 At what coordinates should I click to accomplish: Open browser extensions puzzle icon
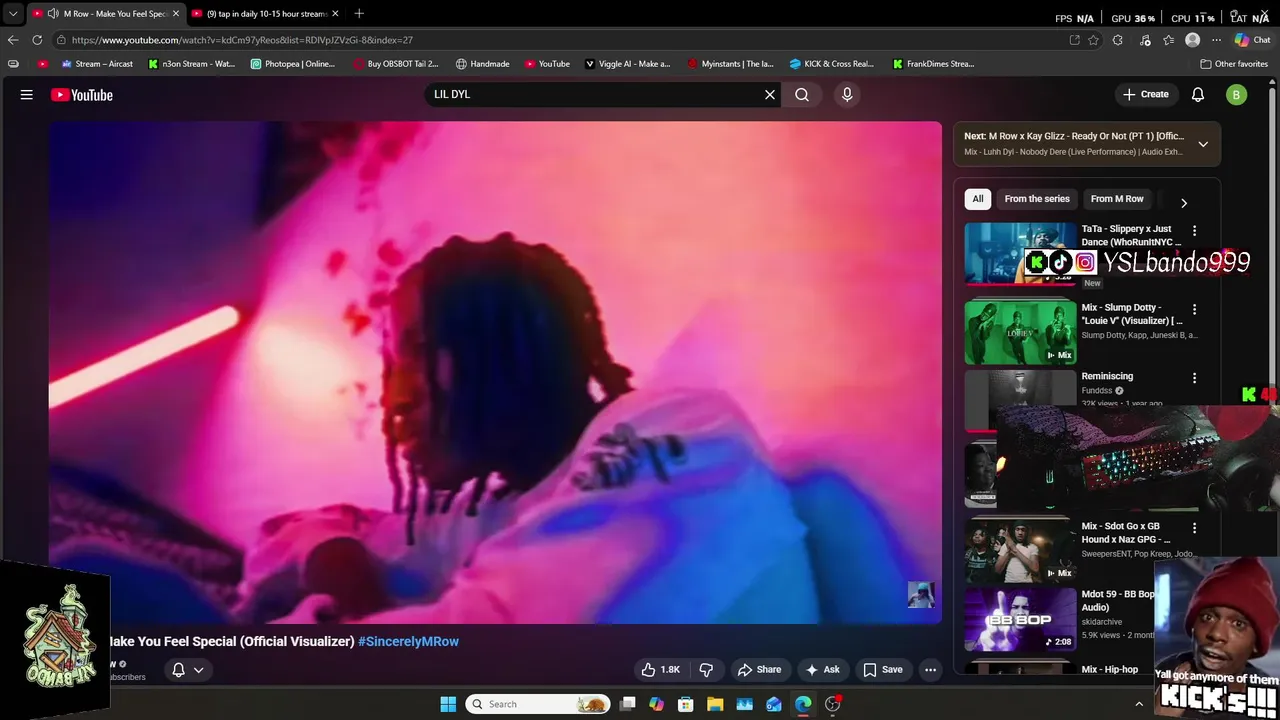(x=1118, y=40)
